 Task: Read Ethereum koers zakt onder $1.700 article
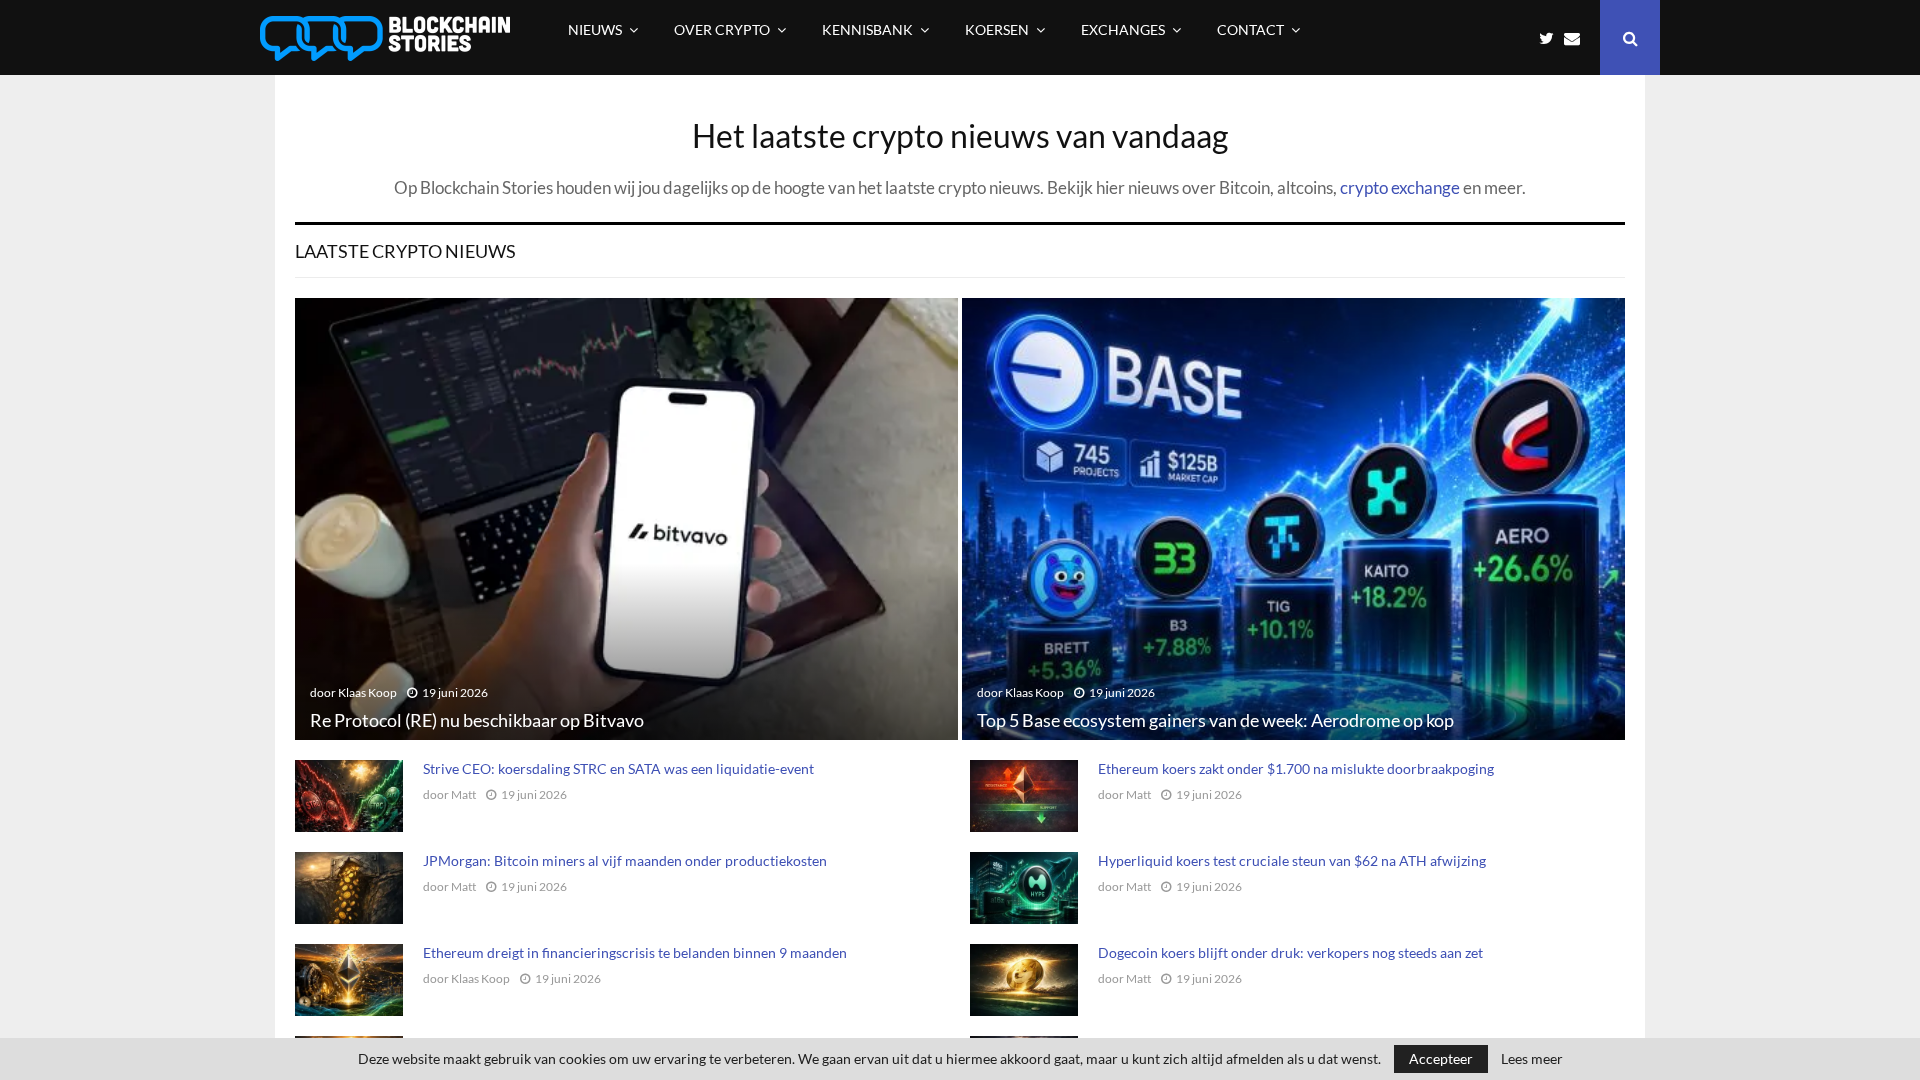[x=1296, y=769]
